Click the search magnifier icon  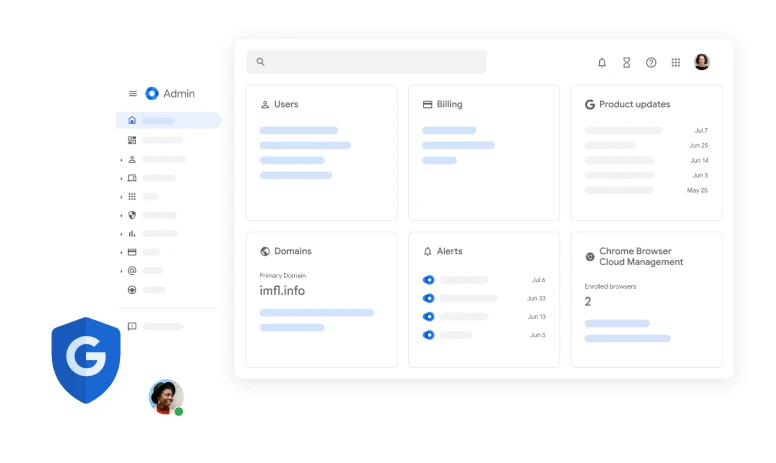pyautogui.click(x=260, y=62)
